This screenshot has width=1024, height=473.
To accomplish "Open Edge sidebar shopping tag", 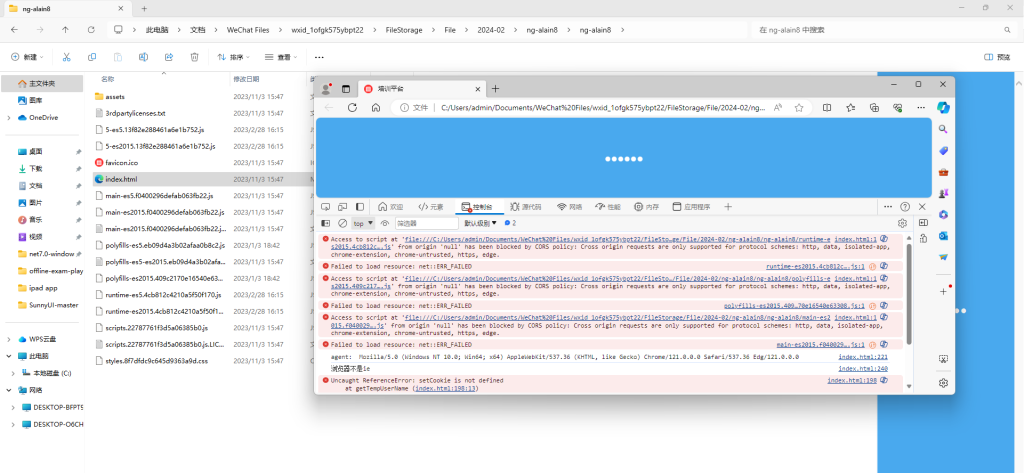I will point(943,151).
